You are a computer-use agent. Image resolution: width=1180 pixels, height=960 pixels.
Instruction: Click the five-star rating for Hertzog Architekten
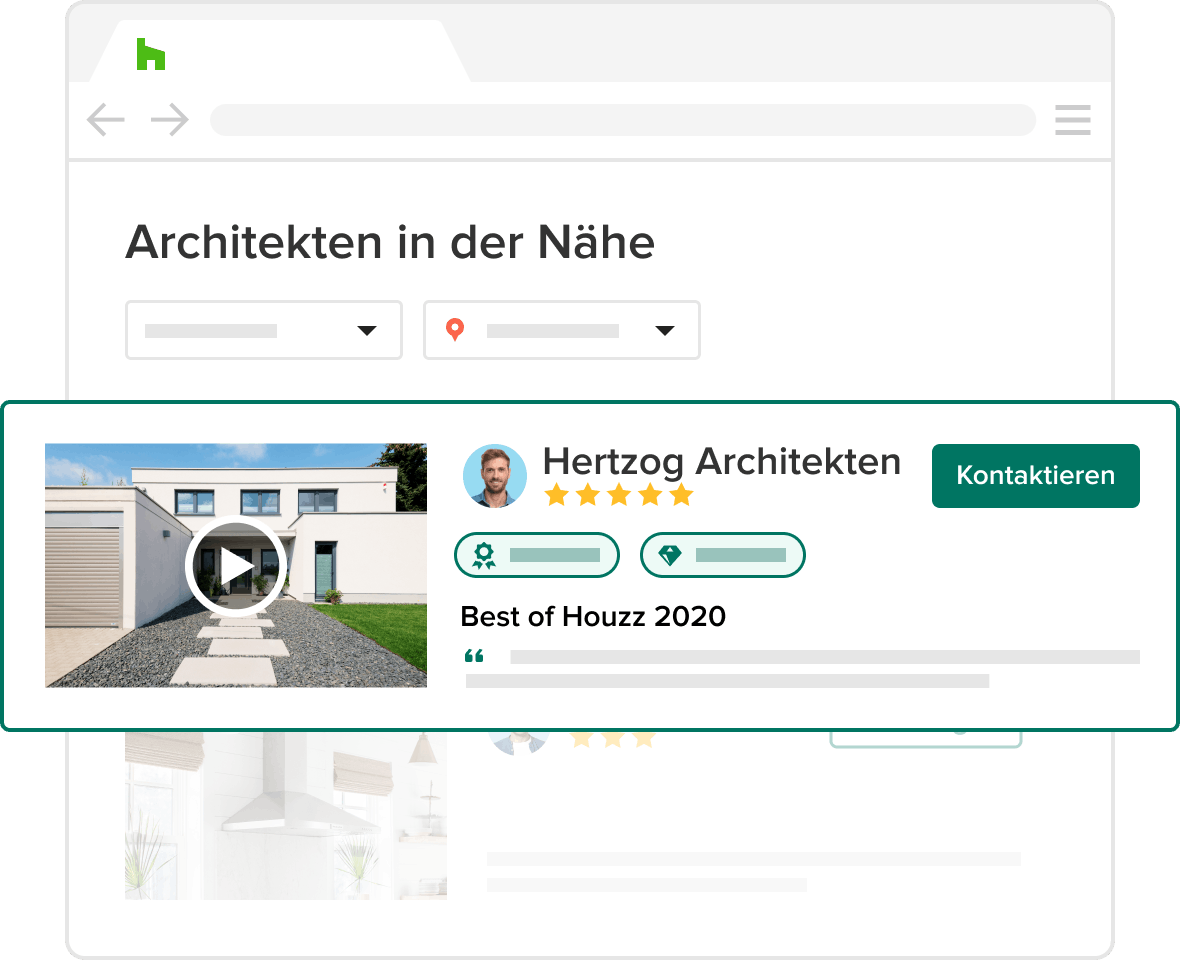coord(619,495)
